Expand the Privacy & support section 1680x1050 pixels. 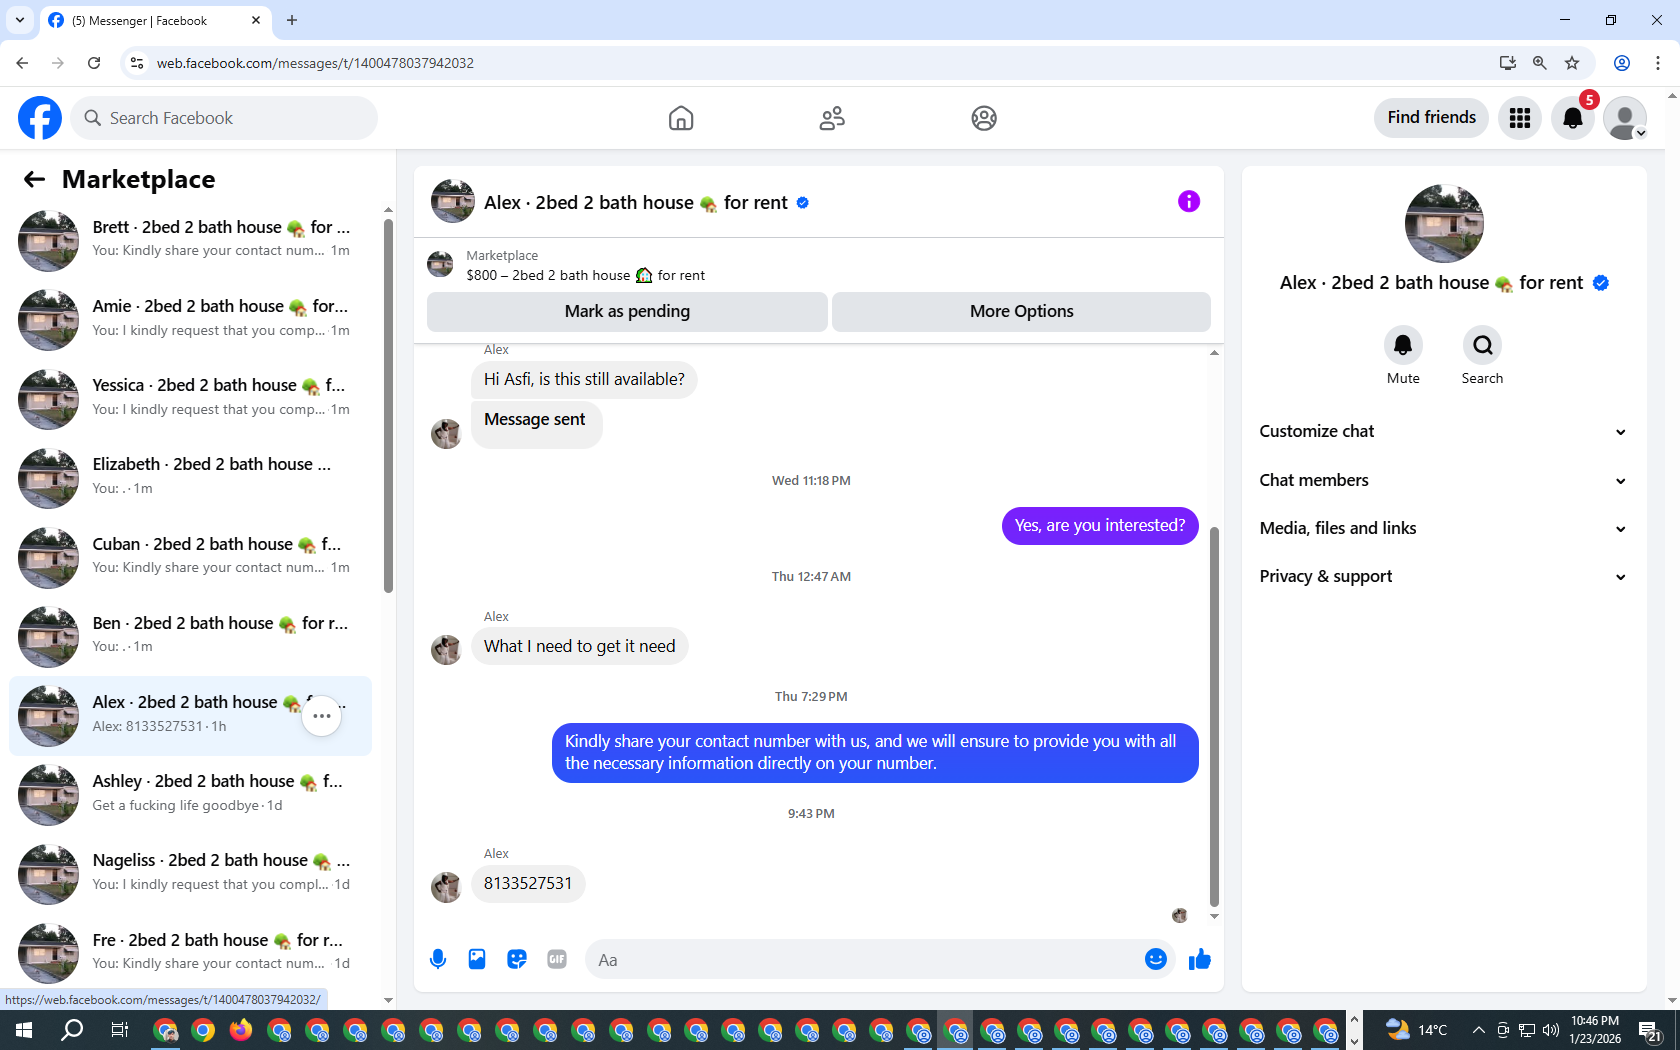pyautogui.click(x=1443, y=576)
